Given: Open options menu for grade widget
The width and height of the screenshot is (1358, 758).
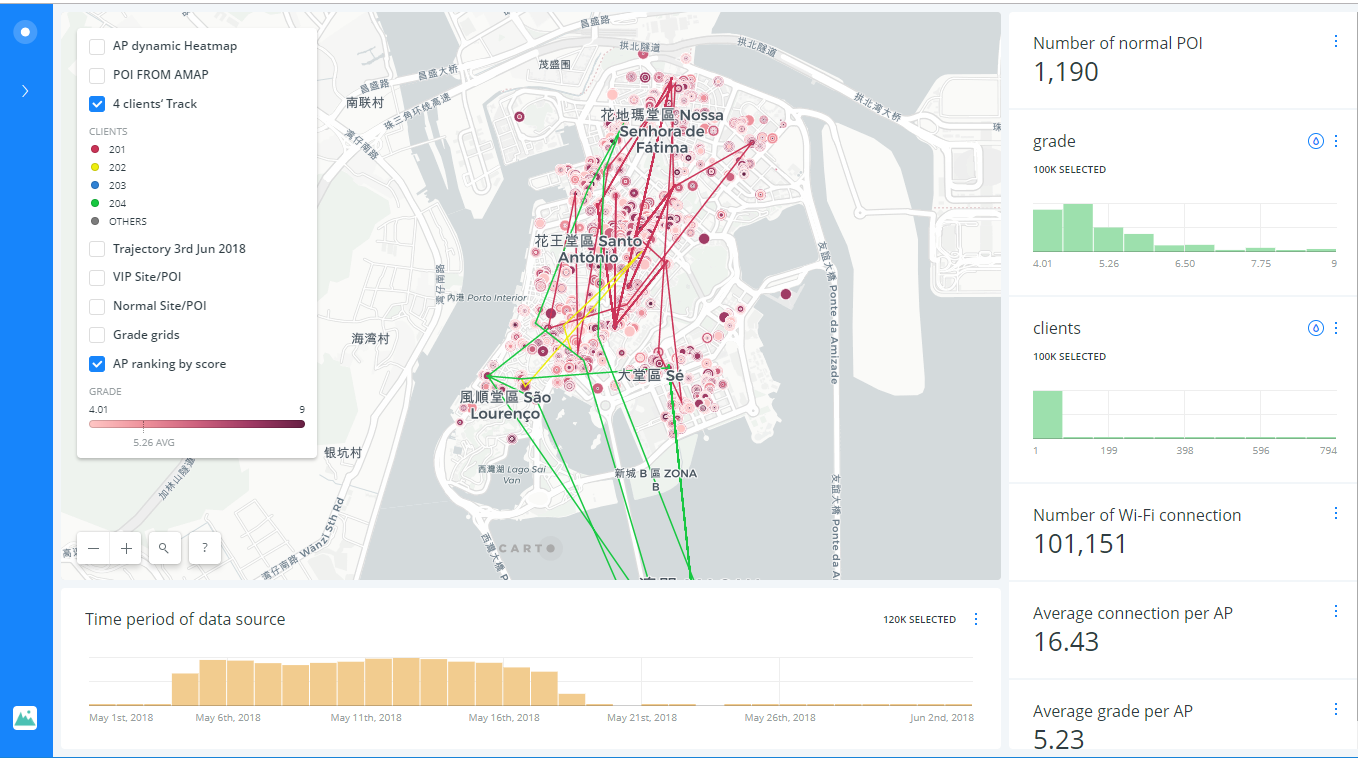Looking at the screenshot, I should (1336, 141).
